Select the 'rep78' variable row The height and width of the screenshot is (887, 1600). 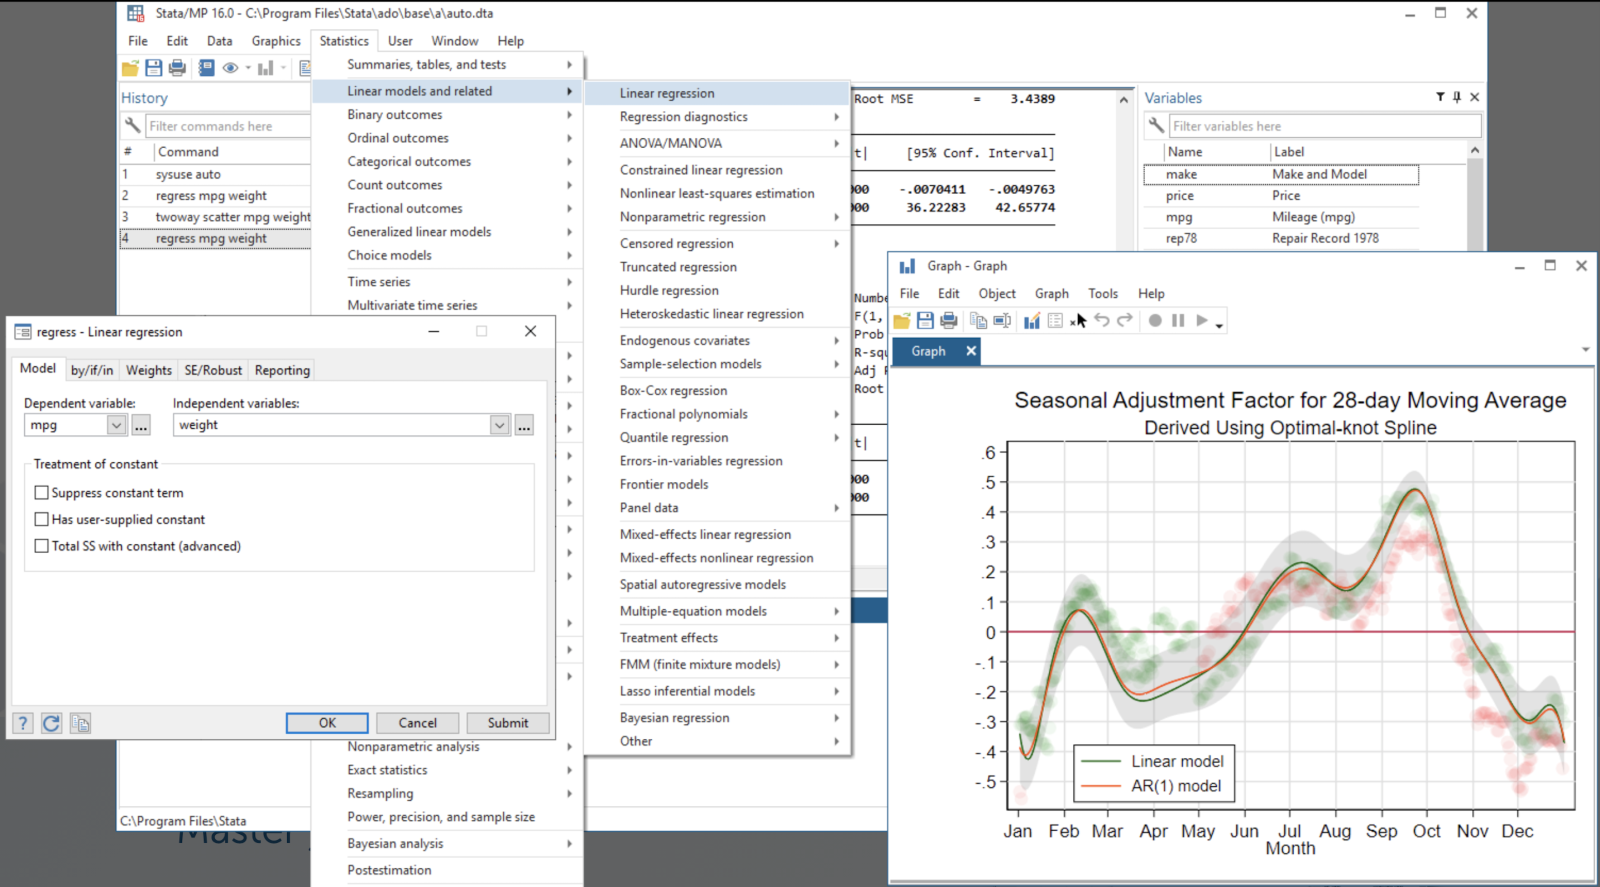1281,238
